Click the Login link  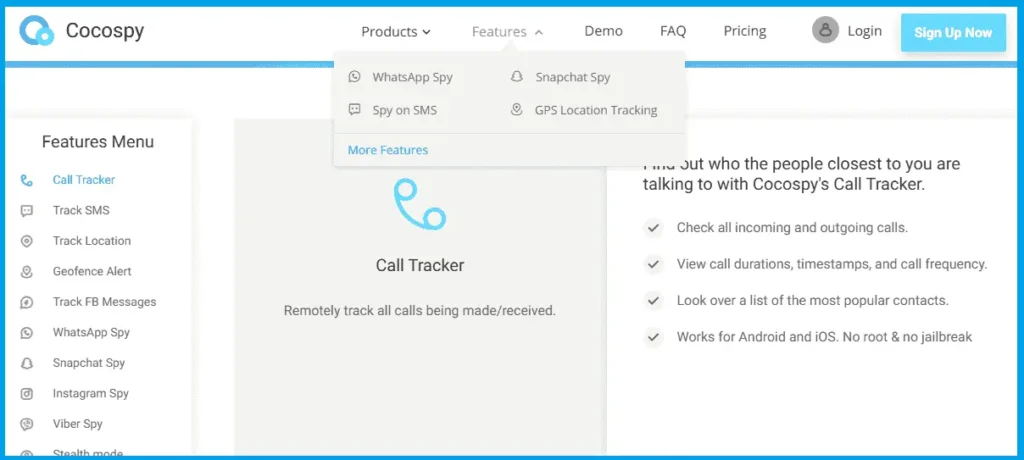[x=864, y=31]
